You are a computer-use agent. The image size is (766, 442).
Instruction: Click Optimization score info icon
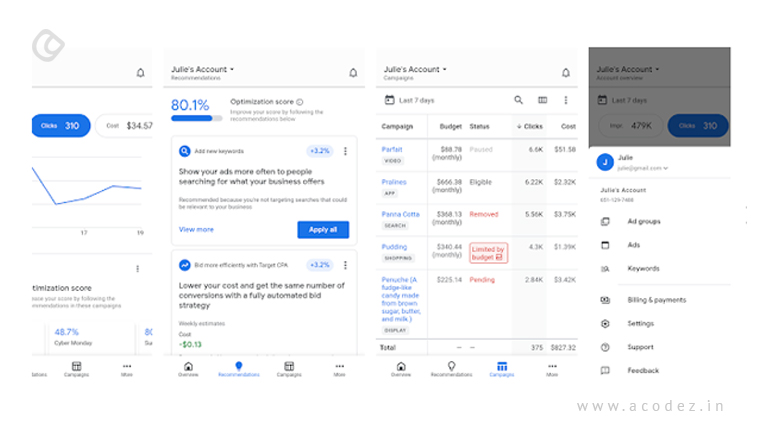(x=299, y=102)
